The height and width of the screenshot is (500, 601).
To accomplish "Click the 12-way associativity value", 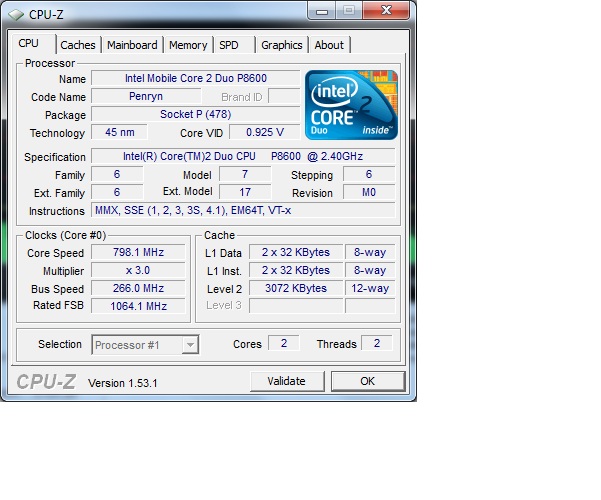I will [x=370, y=288].
